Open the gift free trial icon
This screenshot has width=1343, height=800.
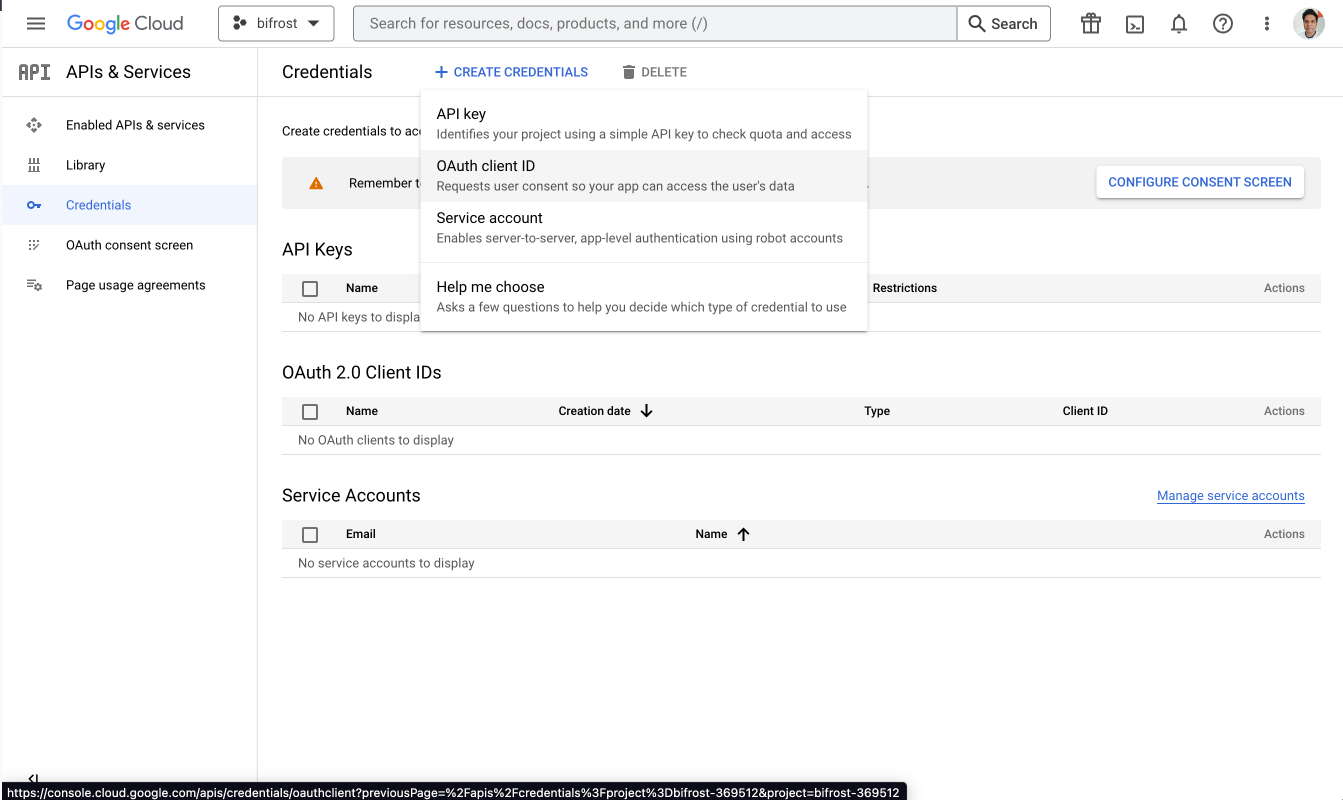1091,23
